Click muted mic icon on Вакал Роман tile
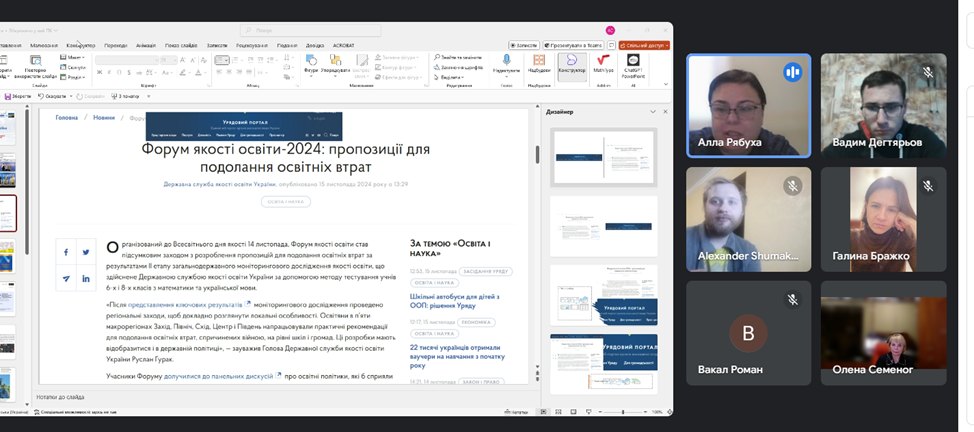 tap(792, 300)
